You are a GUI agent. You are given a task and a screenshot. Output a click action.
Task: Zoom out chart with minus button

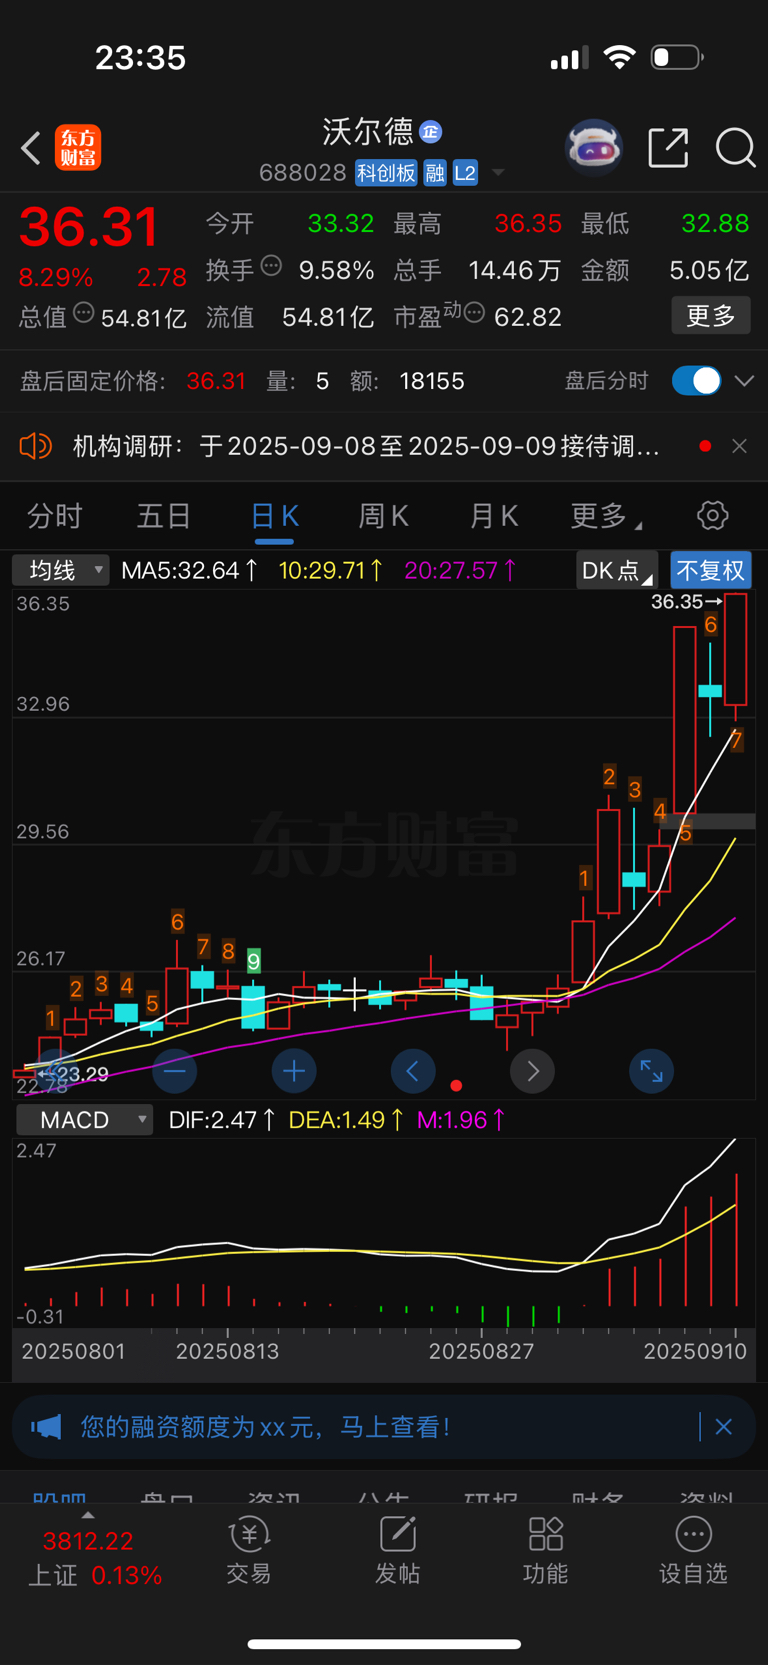point(175,1071)
